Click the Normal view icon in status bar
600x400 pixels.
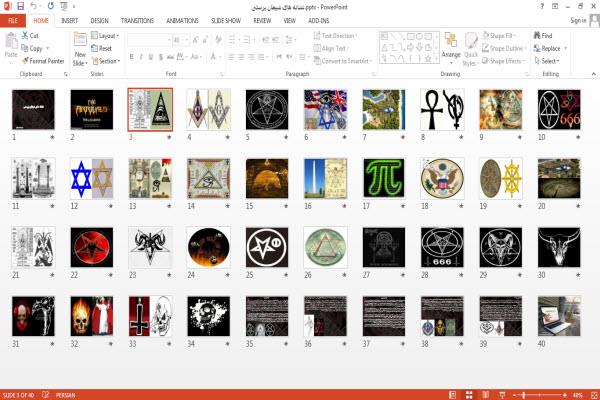pos(452,395)
